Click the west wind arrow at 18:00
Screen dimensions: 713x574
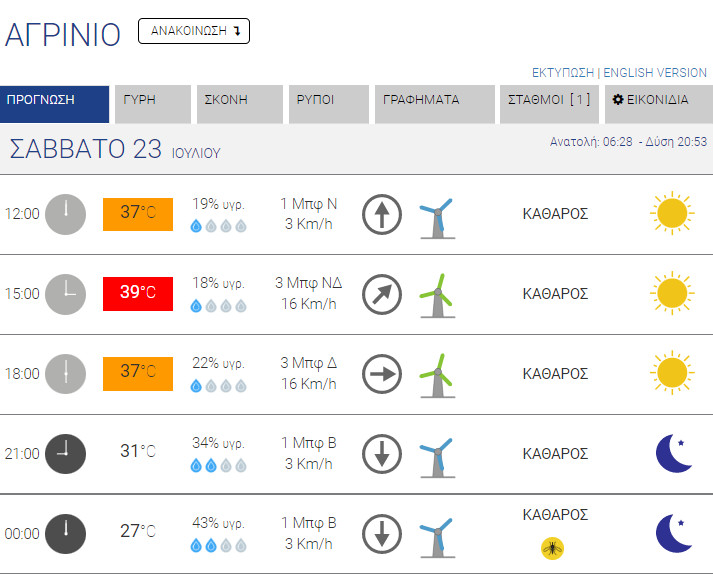381,374
